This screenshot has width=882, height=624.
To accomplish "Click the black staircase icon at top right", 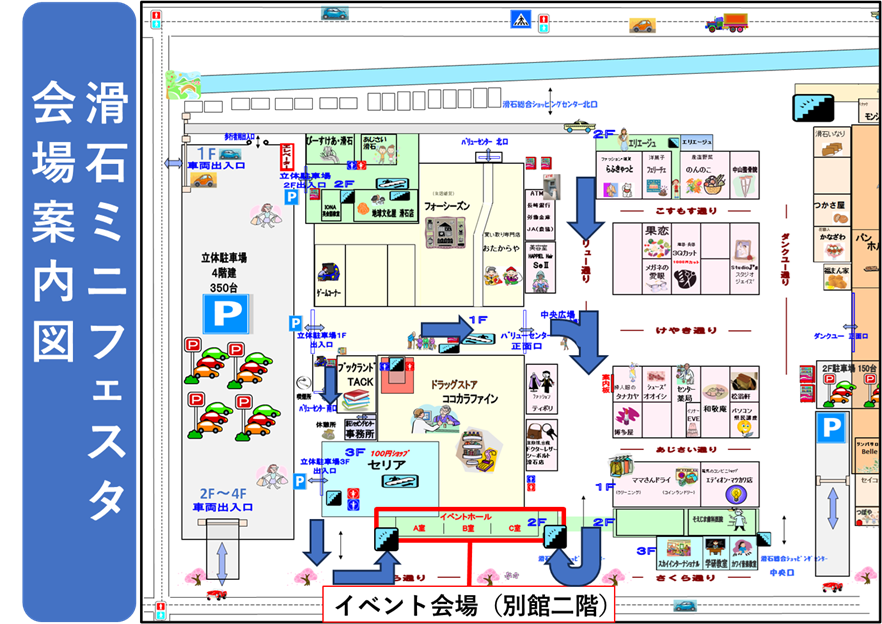I will [x=809, y=107].
